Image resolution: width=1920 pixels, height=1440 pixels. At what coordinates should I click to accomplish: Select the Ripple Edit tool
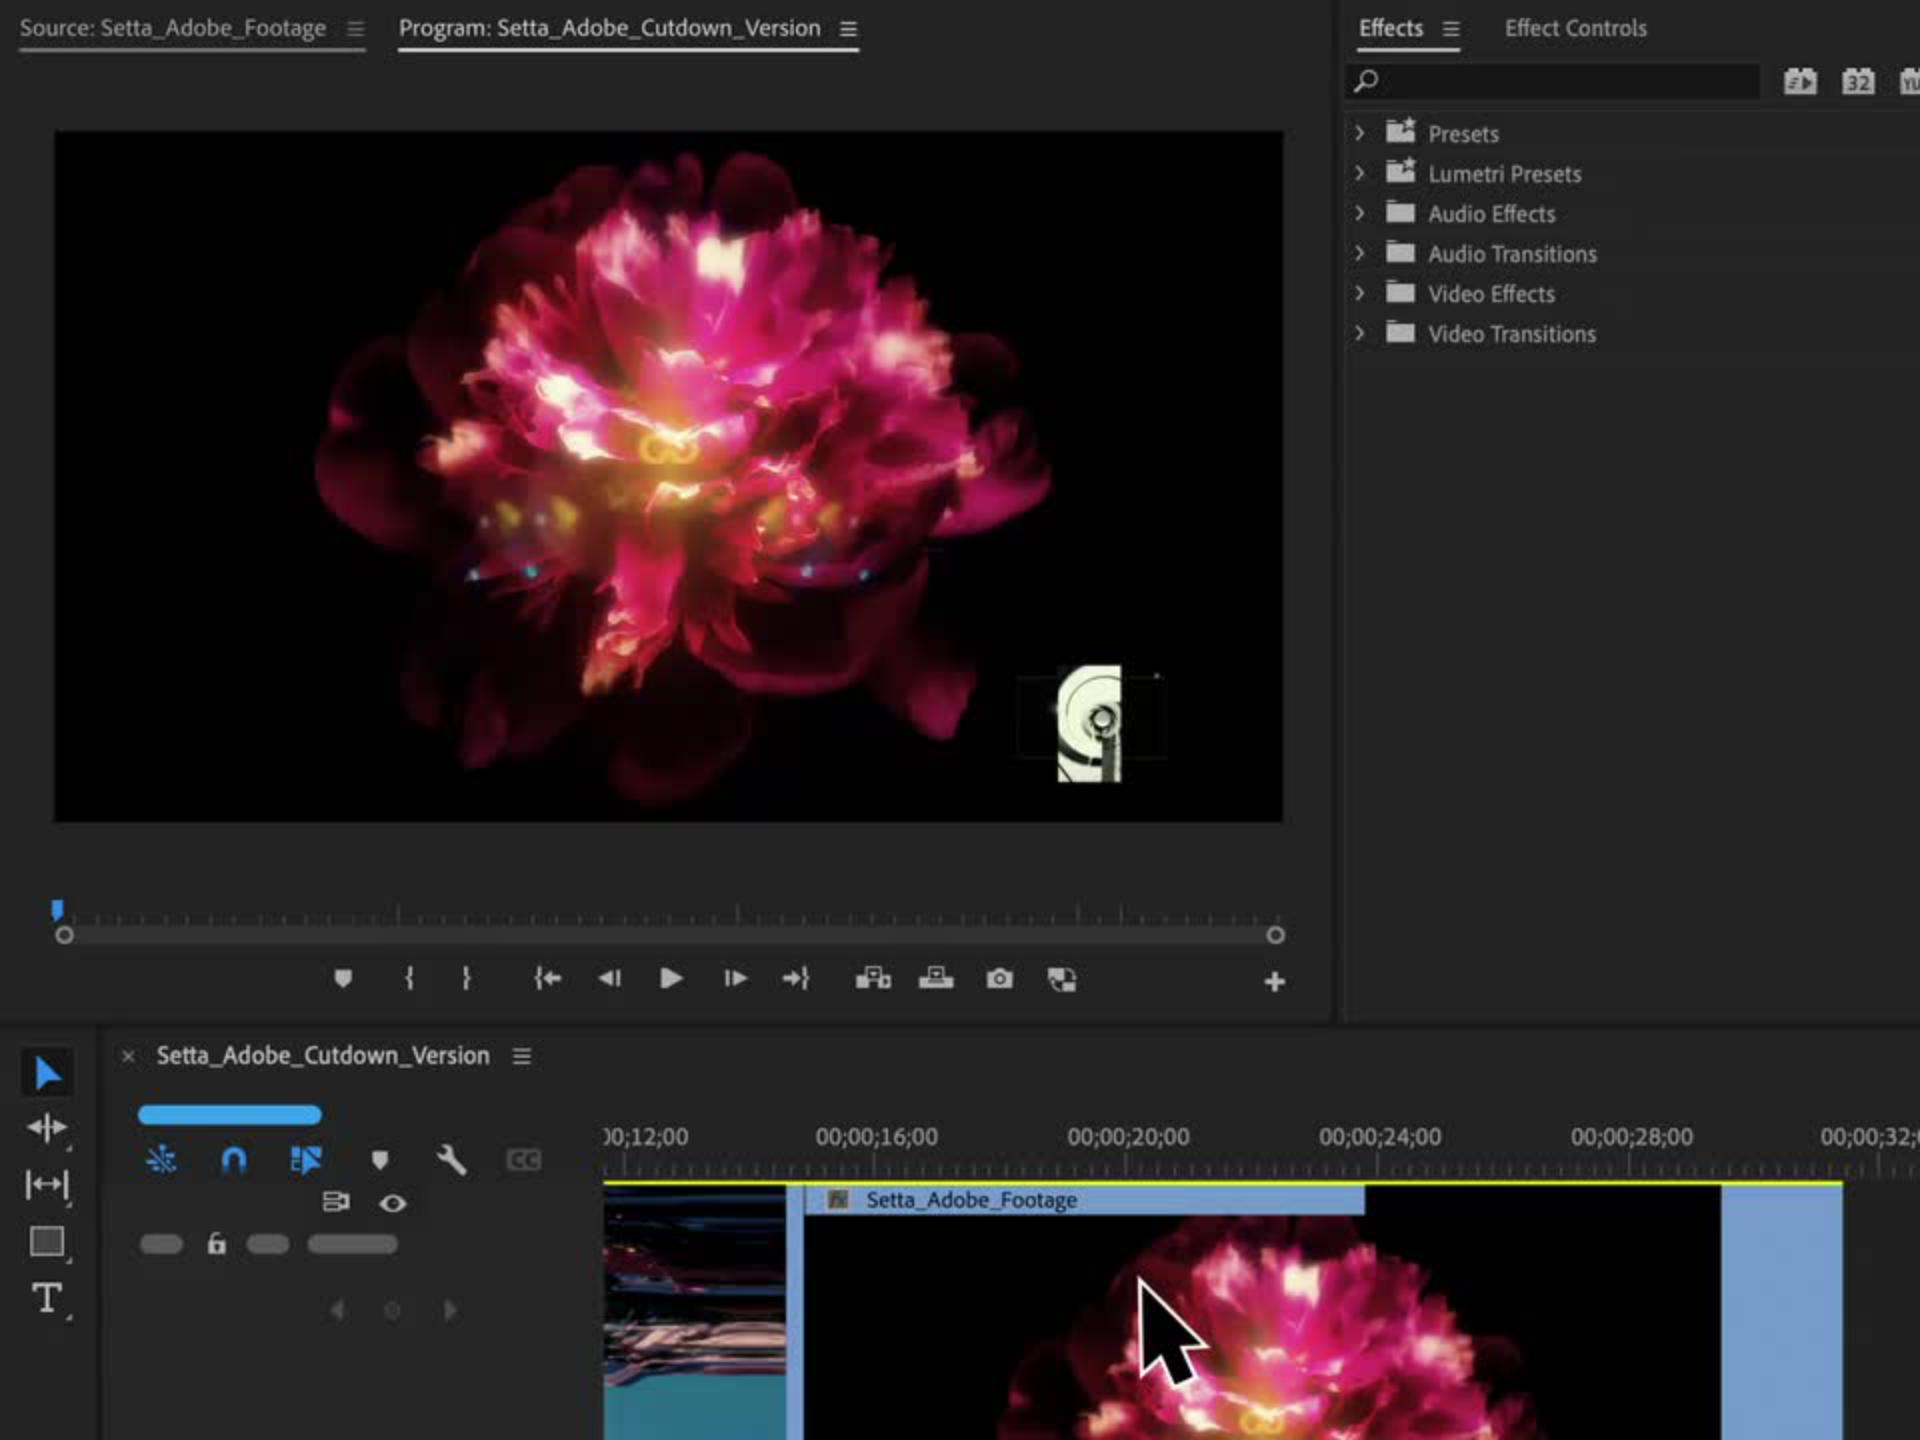pos(47,1128)
